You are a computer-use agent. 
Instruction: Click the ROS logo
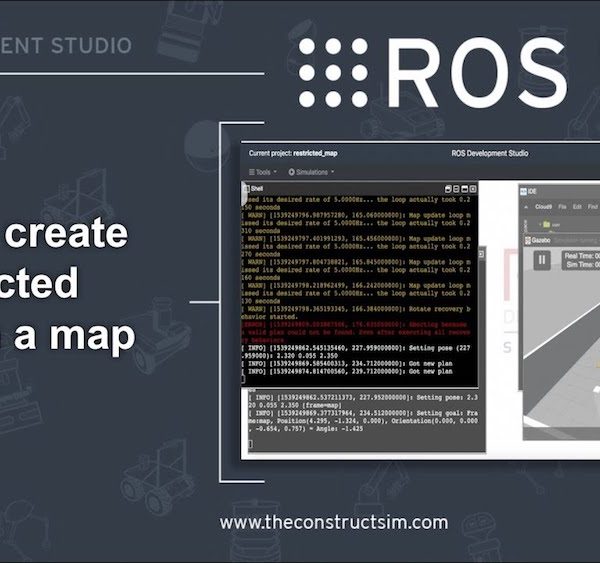click(x=433, y=72)
